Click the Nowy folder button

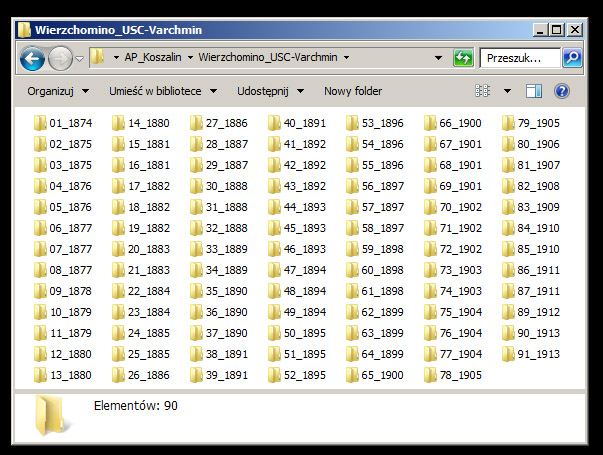353,91
